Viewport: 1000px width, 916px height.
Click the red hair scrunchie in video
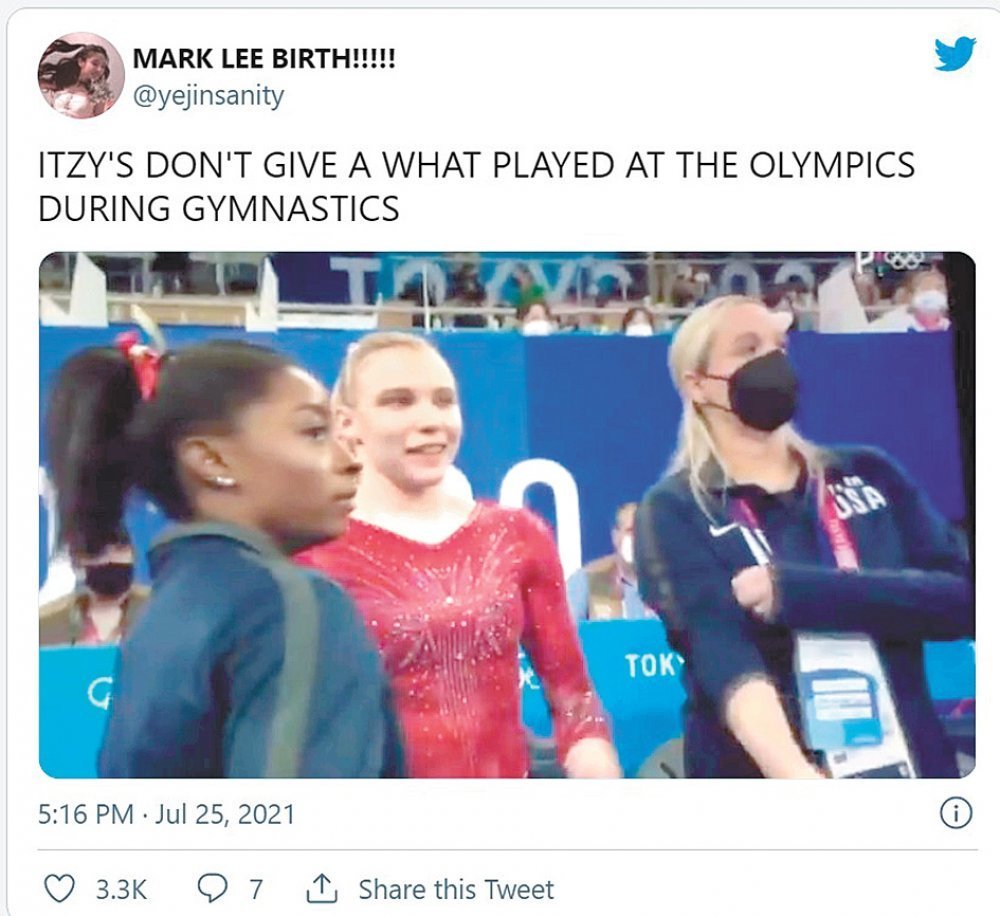140,366
